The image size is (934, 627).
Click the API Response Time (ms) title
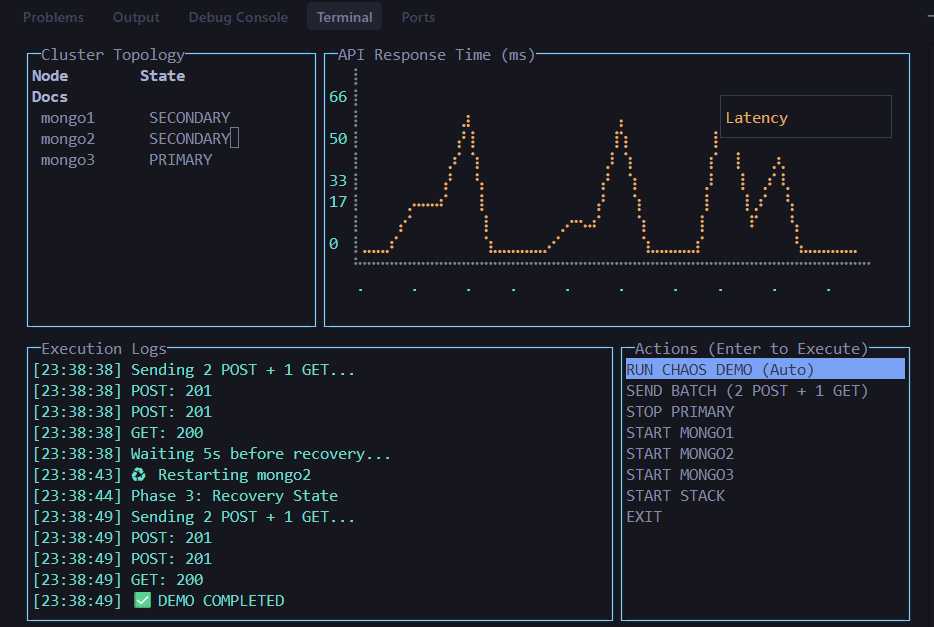[x=437, y=55]
